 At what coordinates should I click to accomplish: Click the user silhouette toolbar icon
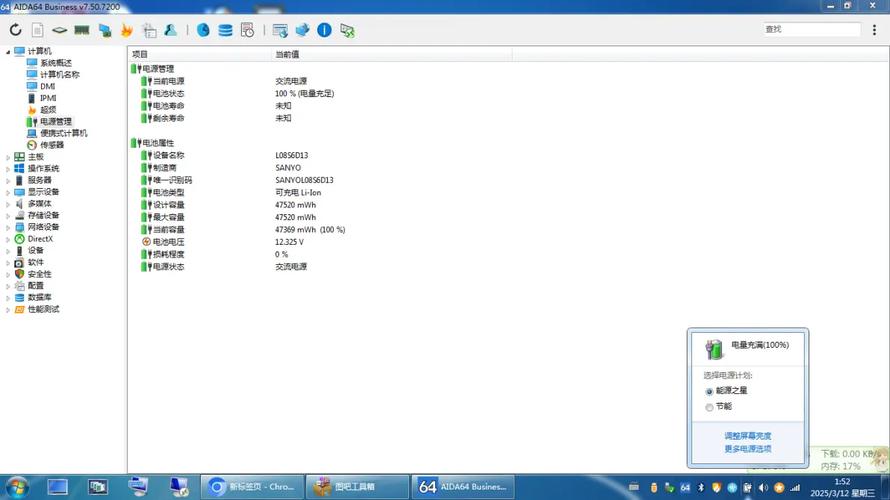[x=172, y=30]
